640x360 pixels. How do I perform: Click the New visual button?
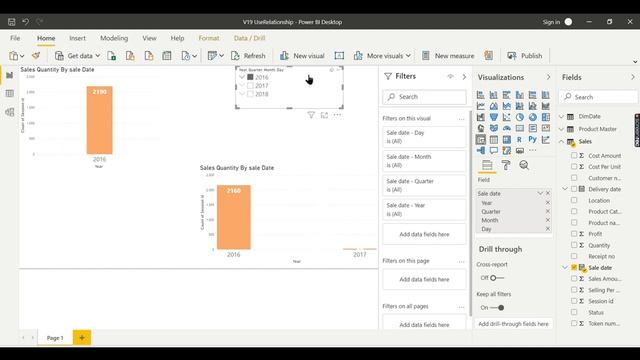(x=302, y=56)
